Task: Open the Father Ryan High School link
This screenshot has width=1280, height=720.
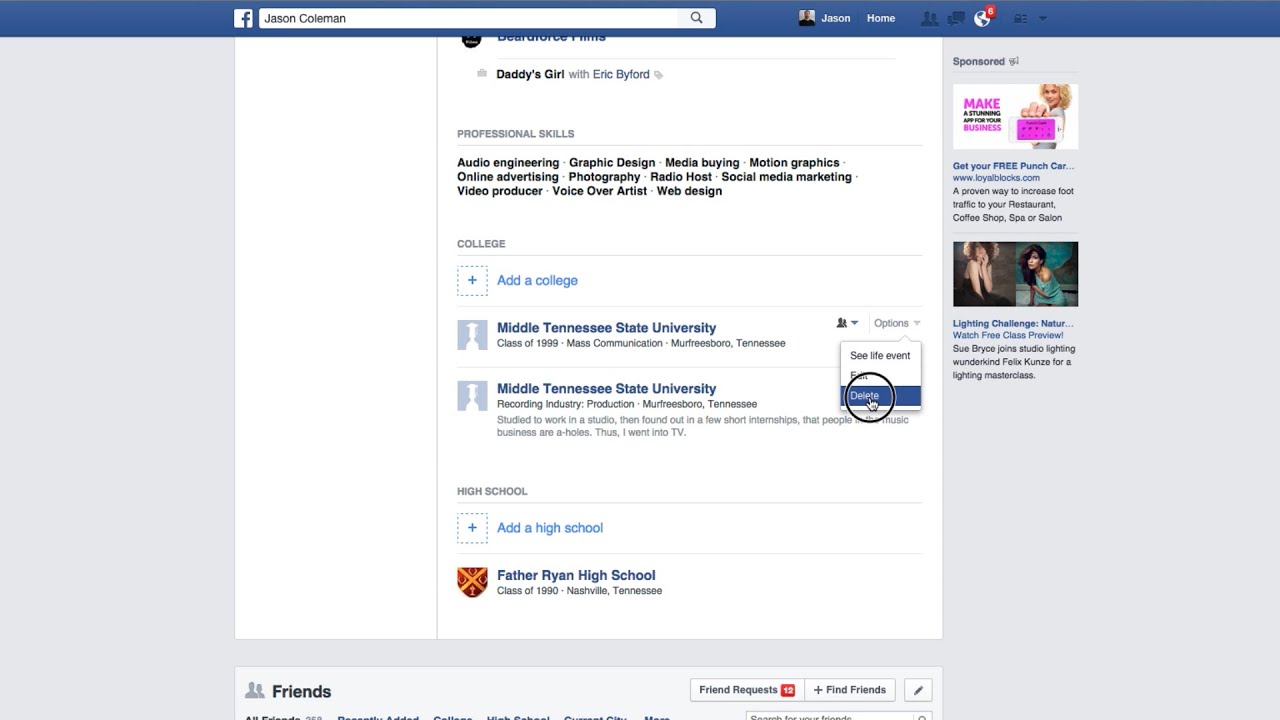Action: click(x=576, y=575)
